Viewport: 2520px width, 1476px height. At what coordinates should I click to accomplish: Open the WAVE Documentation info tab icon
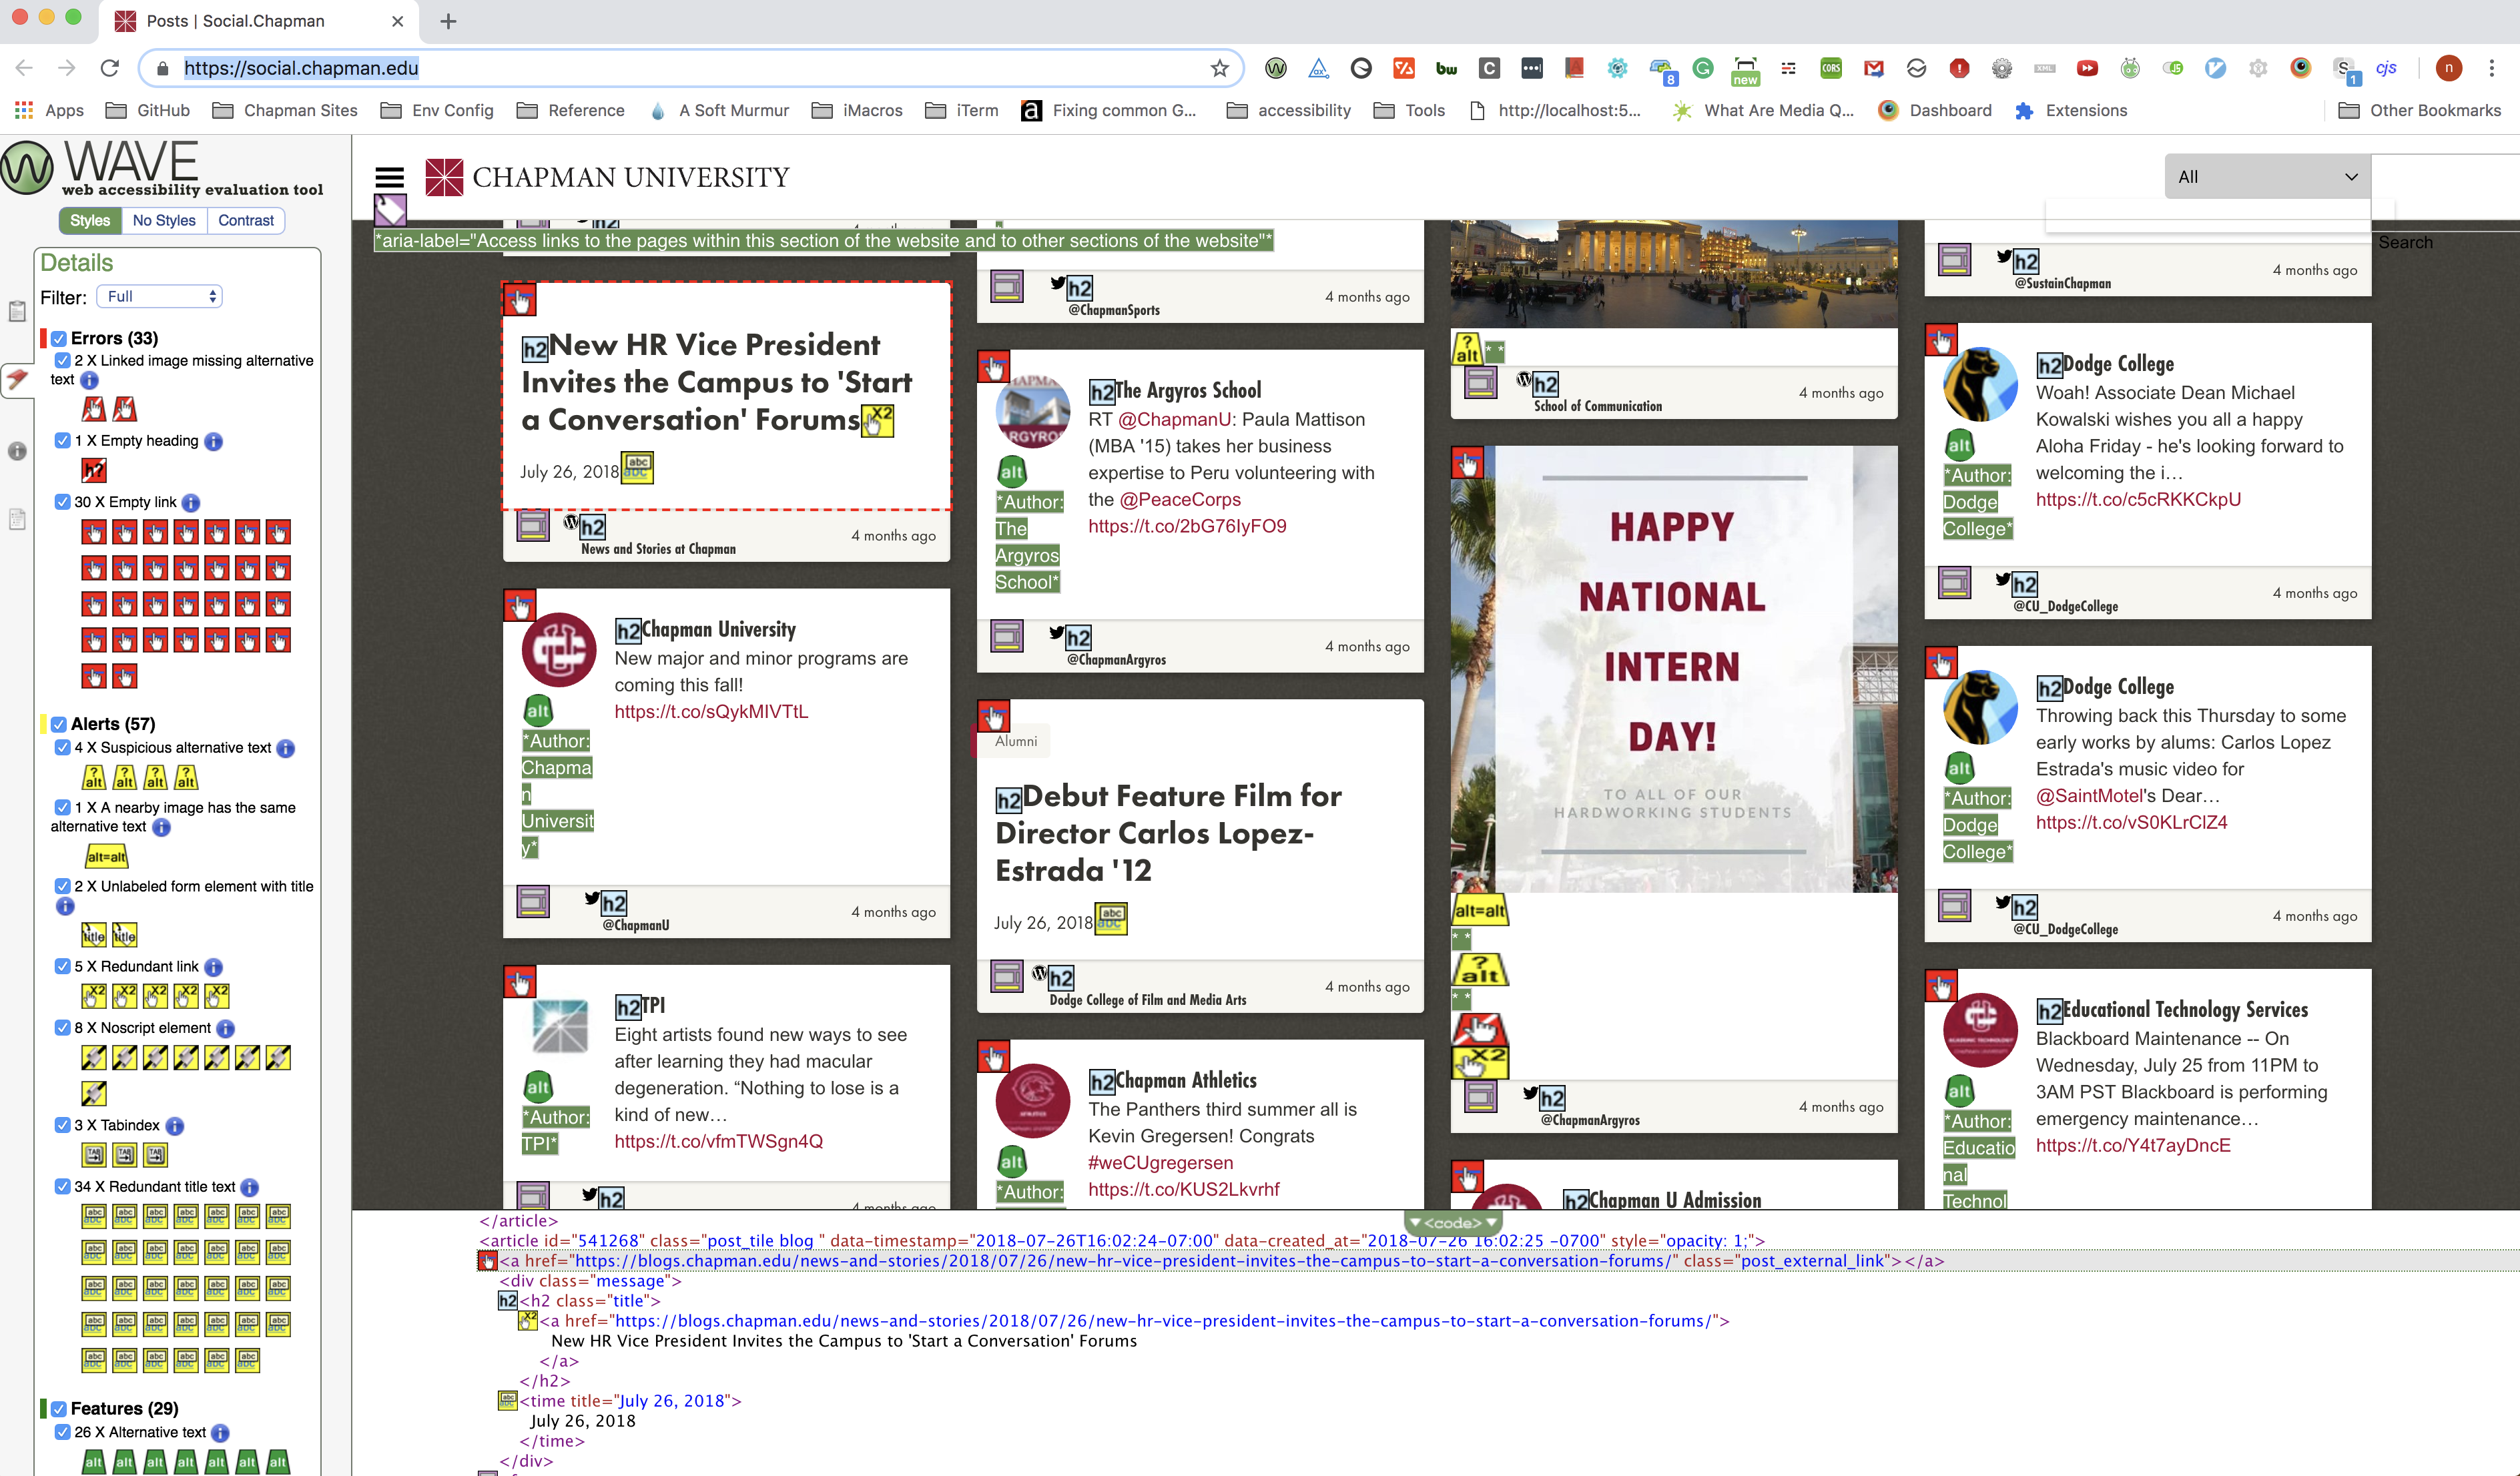point(17,451)
